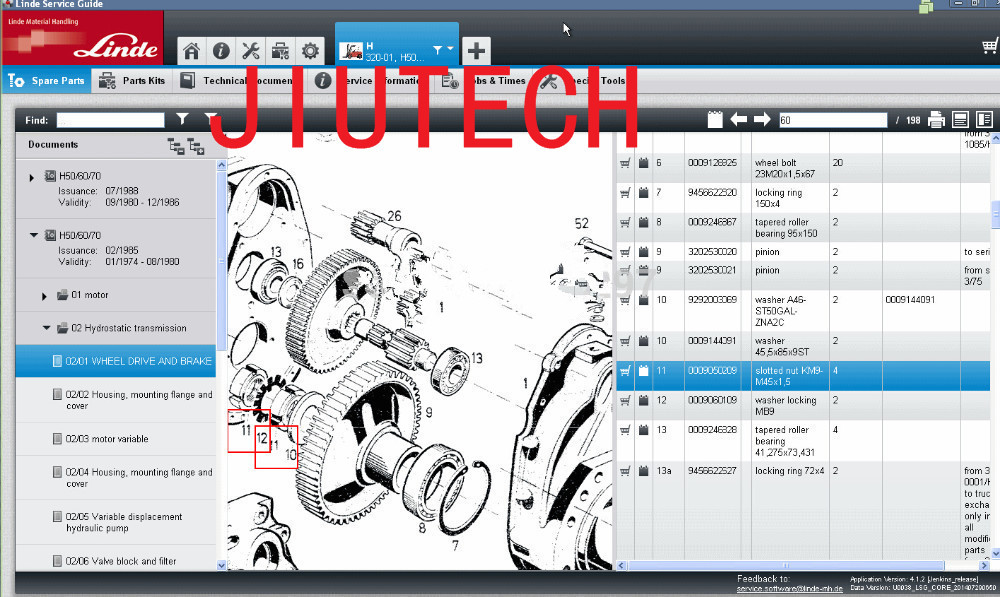Open the shopping cart in top right
Image resolution: width=1000 pixels, height=597 pixels.
[x=990, y=46]
